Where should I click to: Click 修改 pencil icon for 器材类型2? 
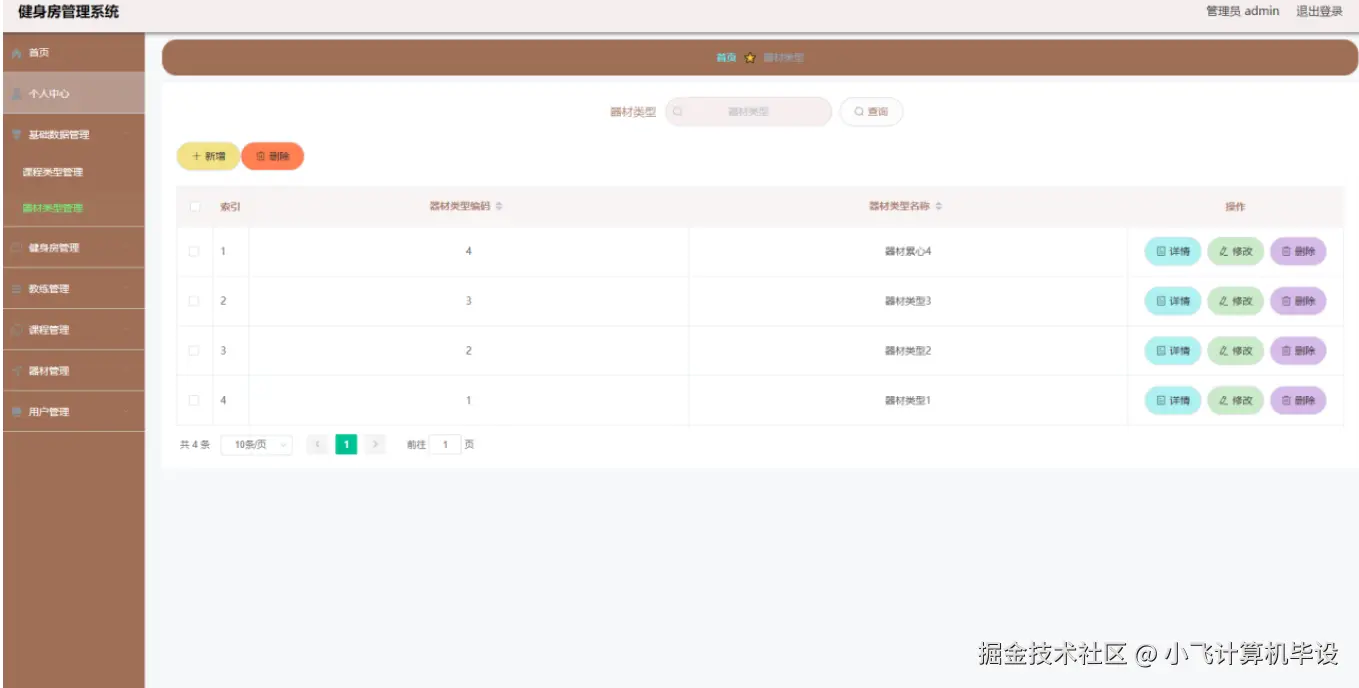(1223, 351)
